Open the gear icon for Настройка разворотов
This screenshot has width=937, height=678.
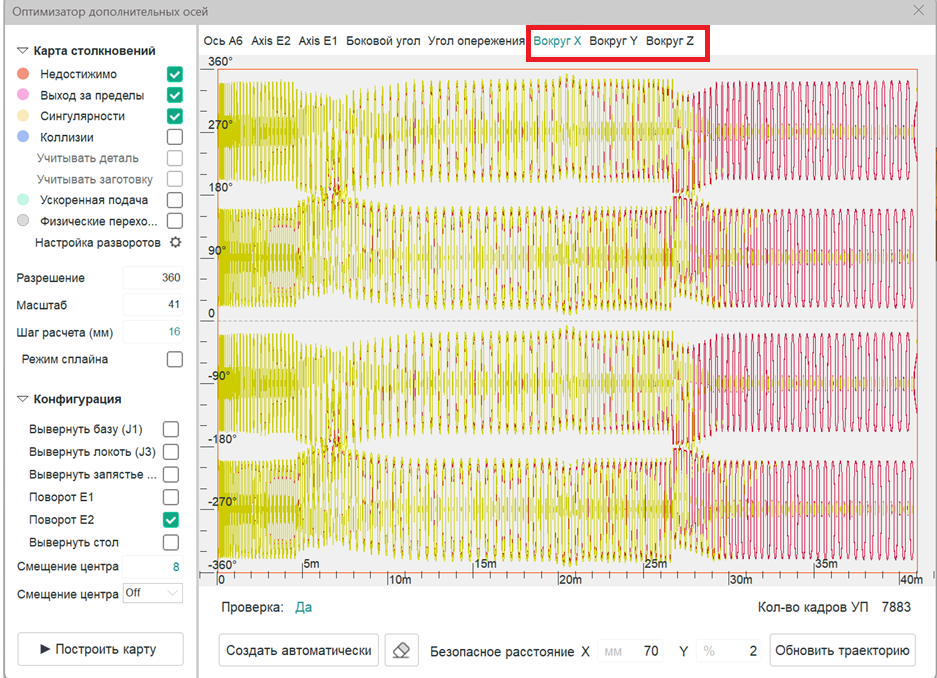pos(175,243)
